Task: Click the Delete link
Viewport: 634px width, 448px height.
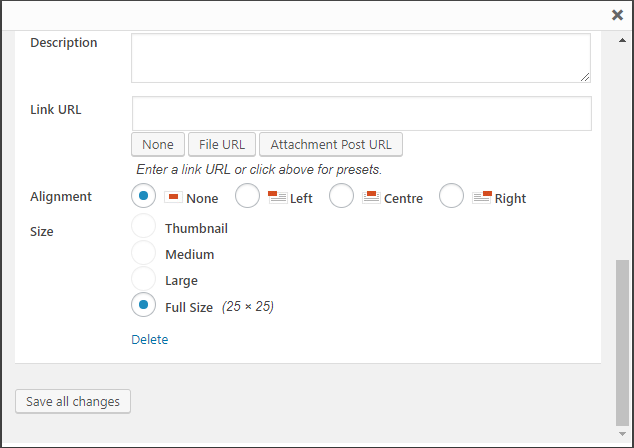Action: pos(150,339)
